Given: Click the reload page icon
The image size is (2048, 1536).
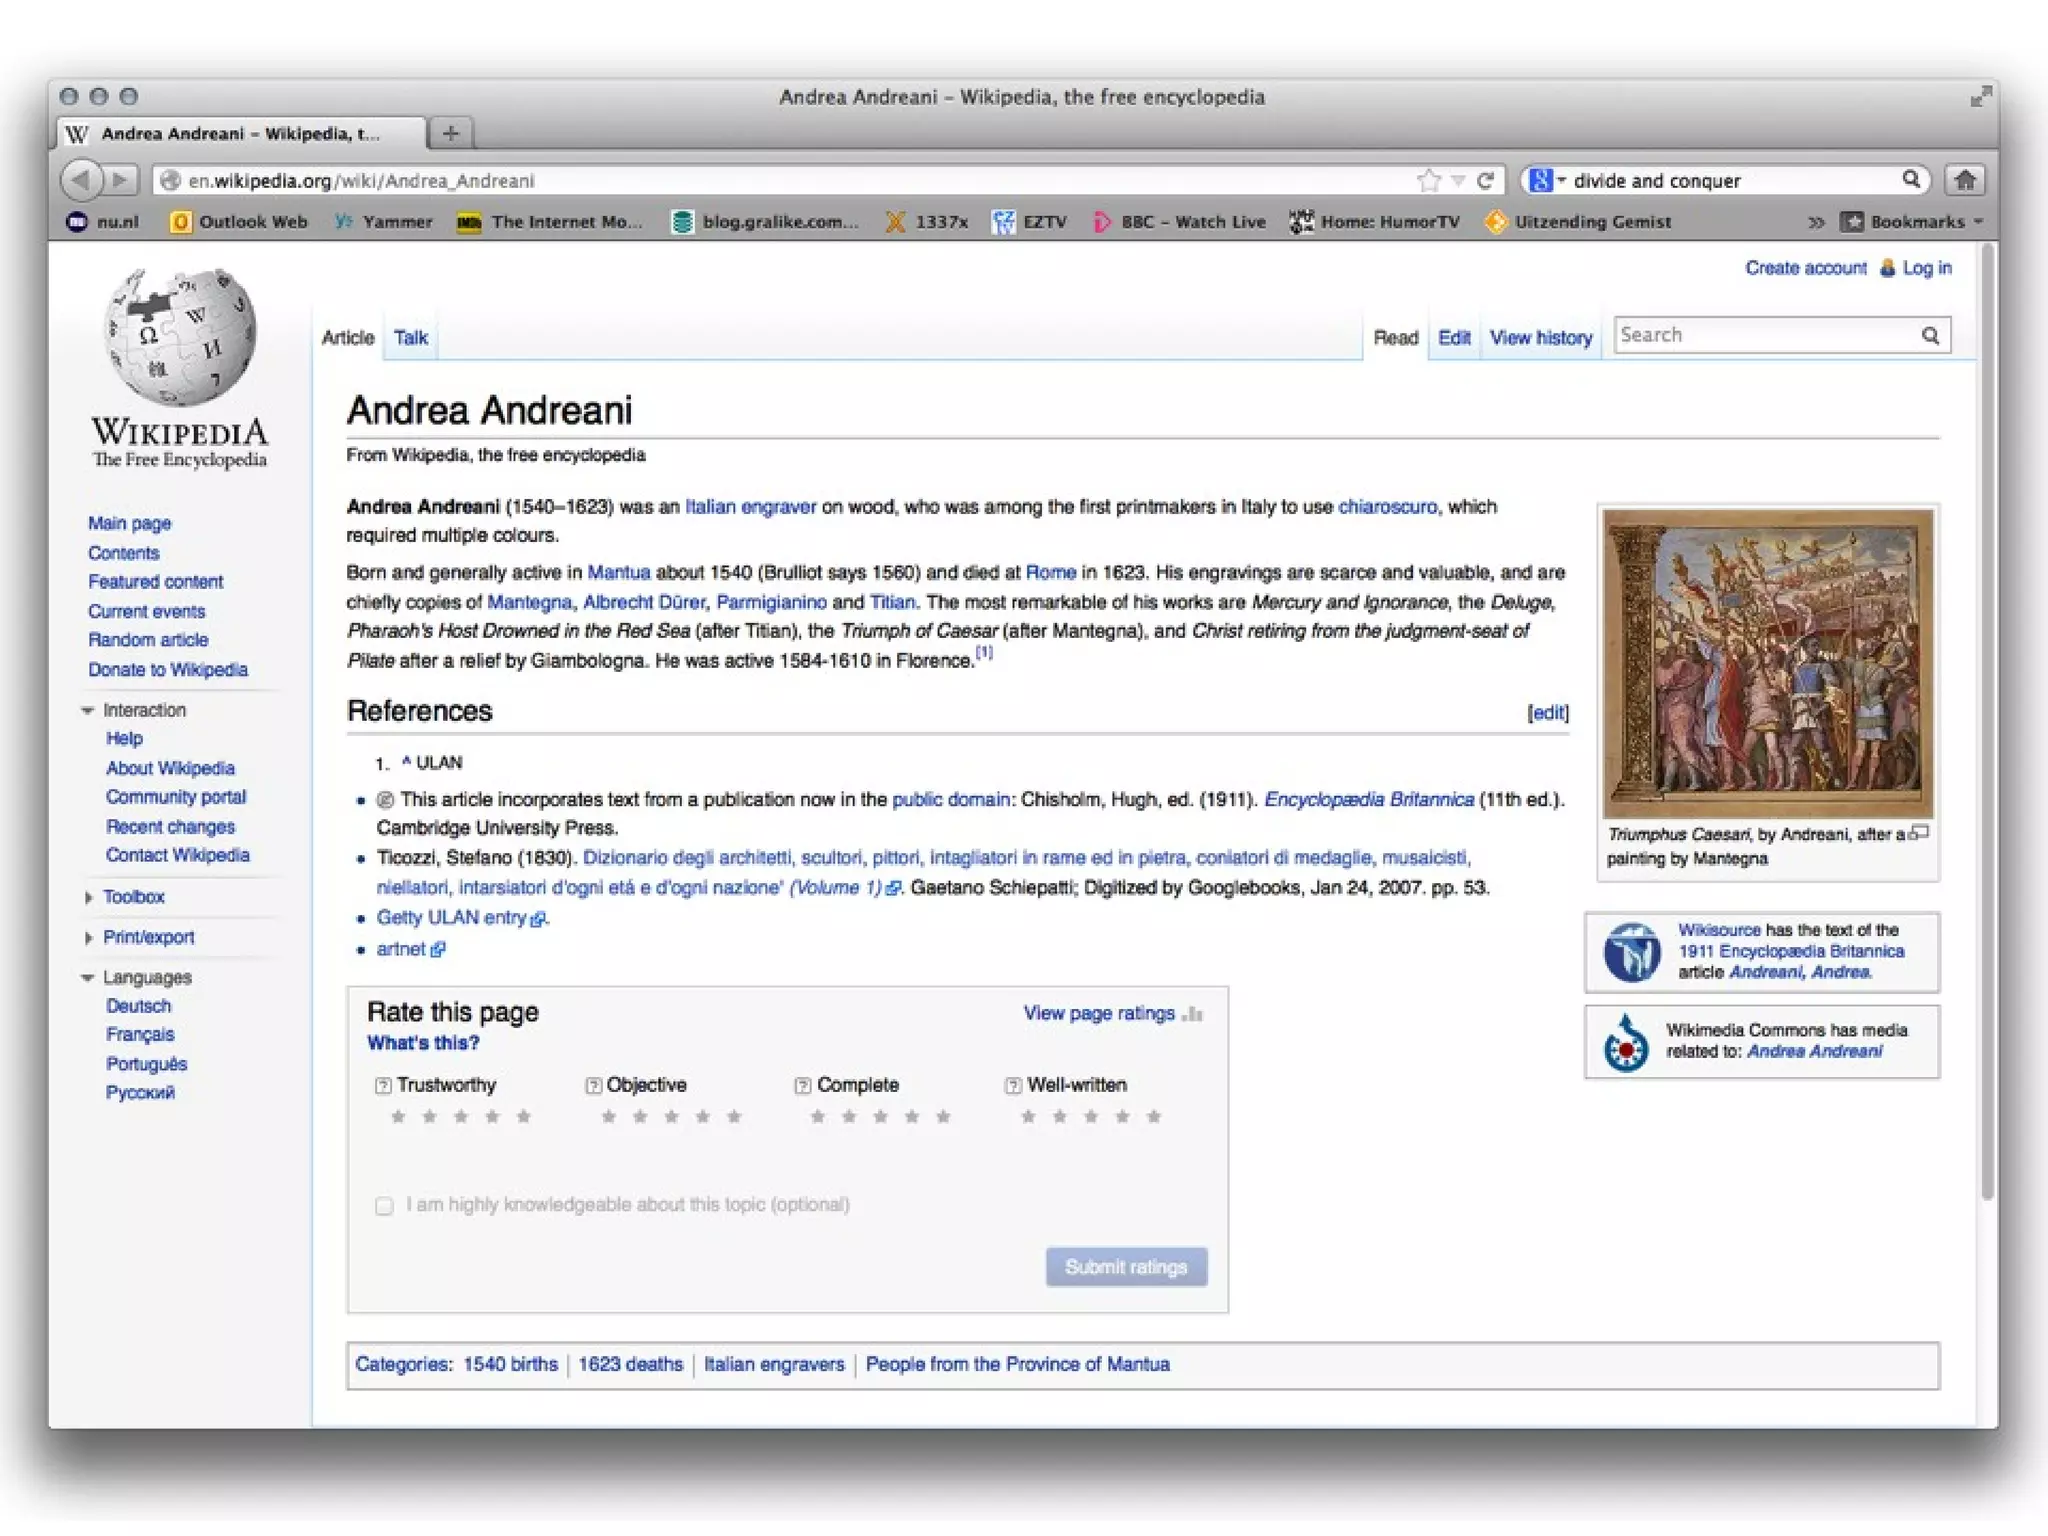Looking at the screenshot, I should [x=1486, y=180].
